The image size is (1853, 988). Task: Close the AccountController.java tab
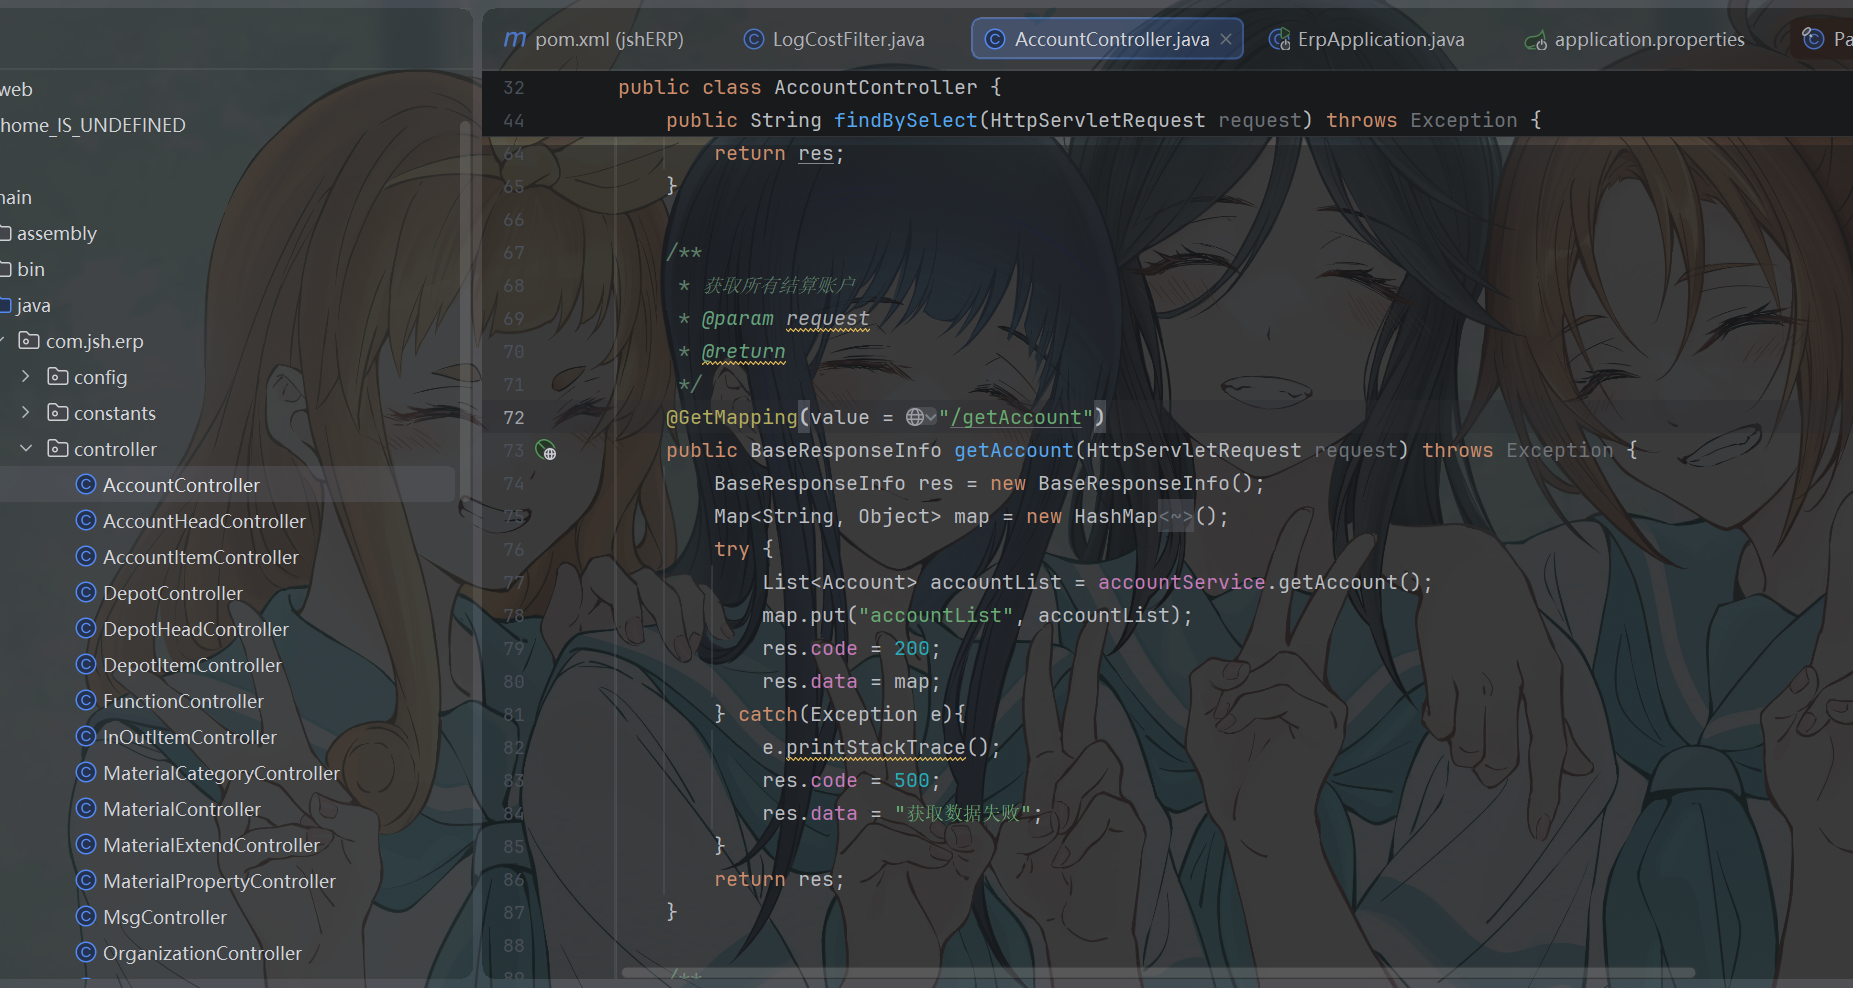[1226, 39]
